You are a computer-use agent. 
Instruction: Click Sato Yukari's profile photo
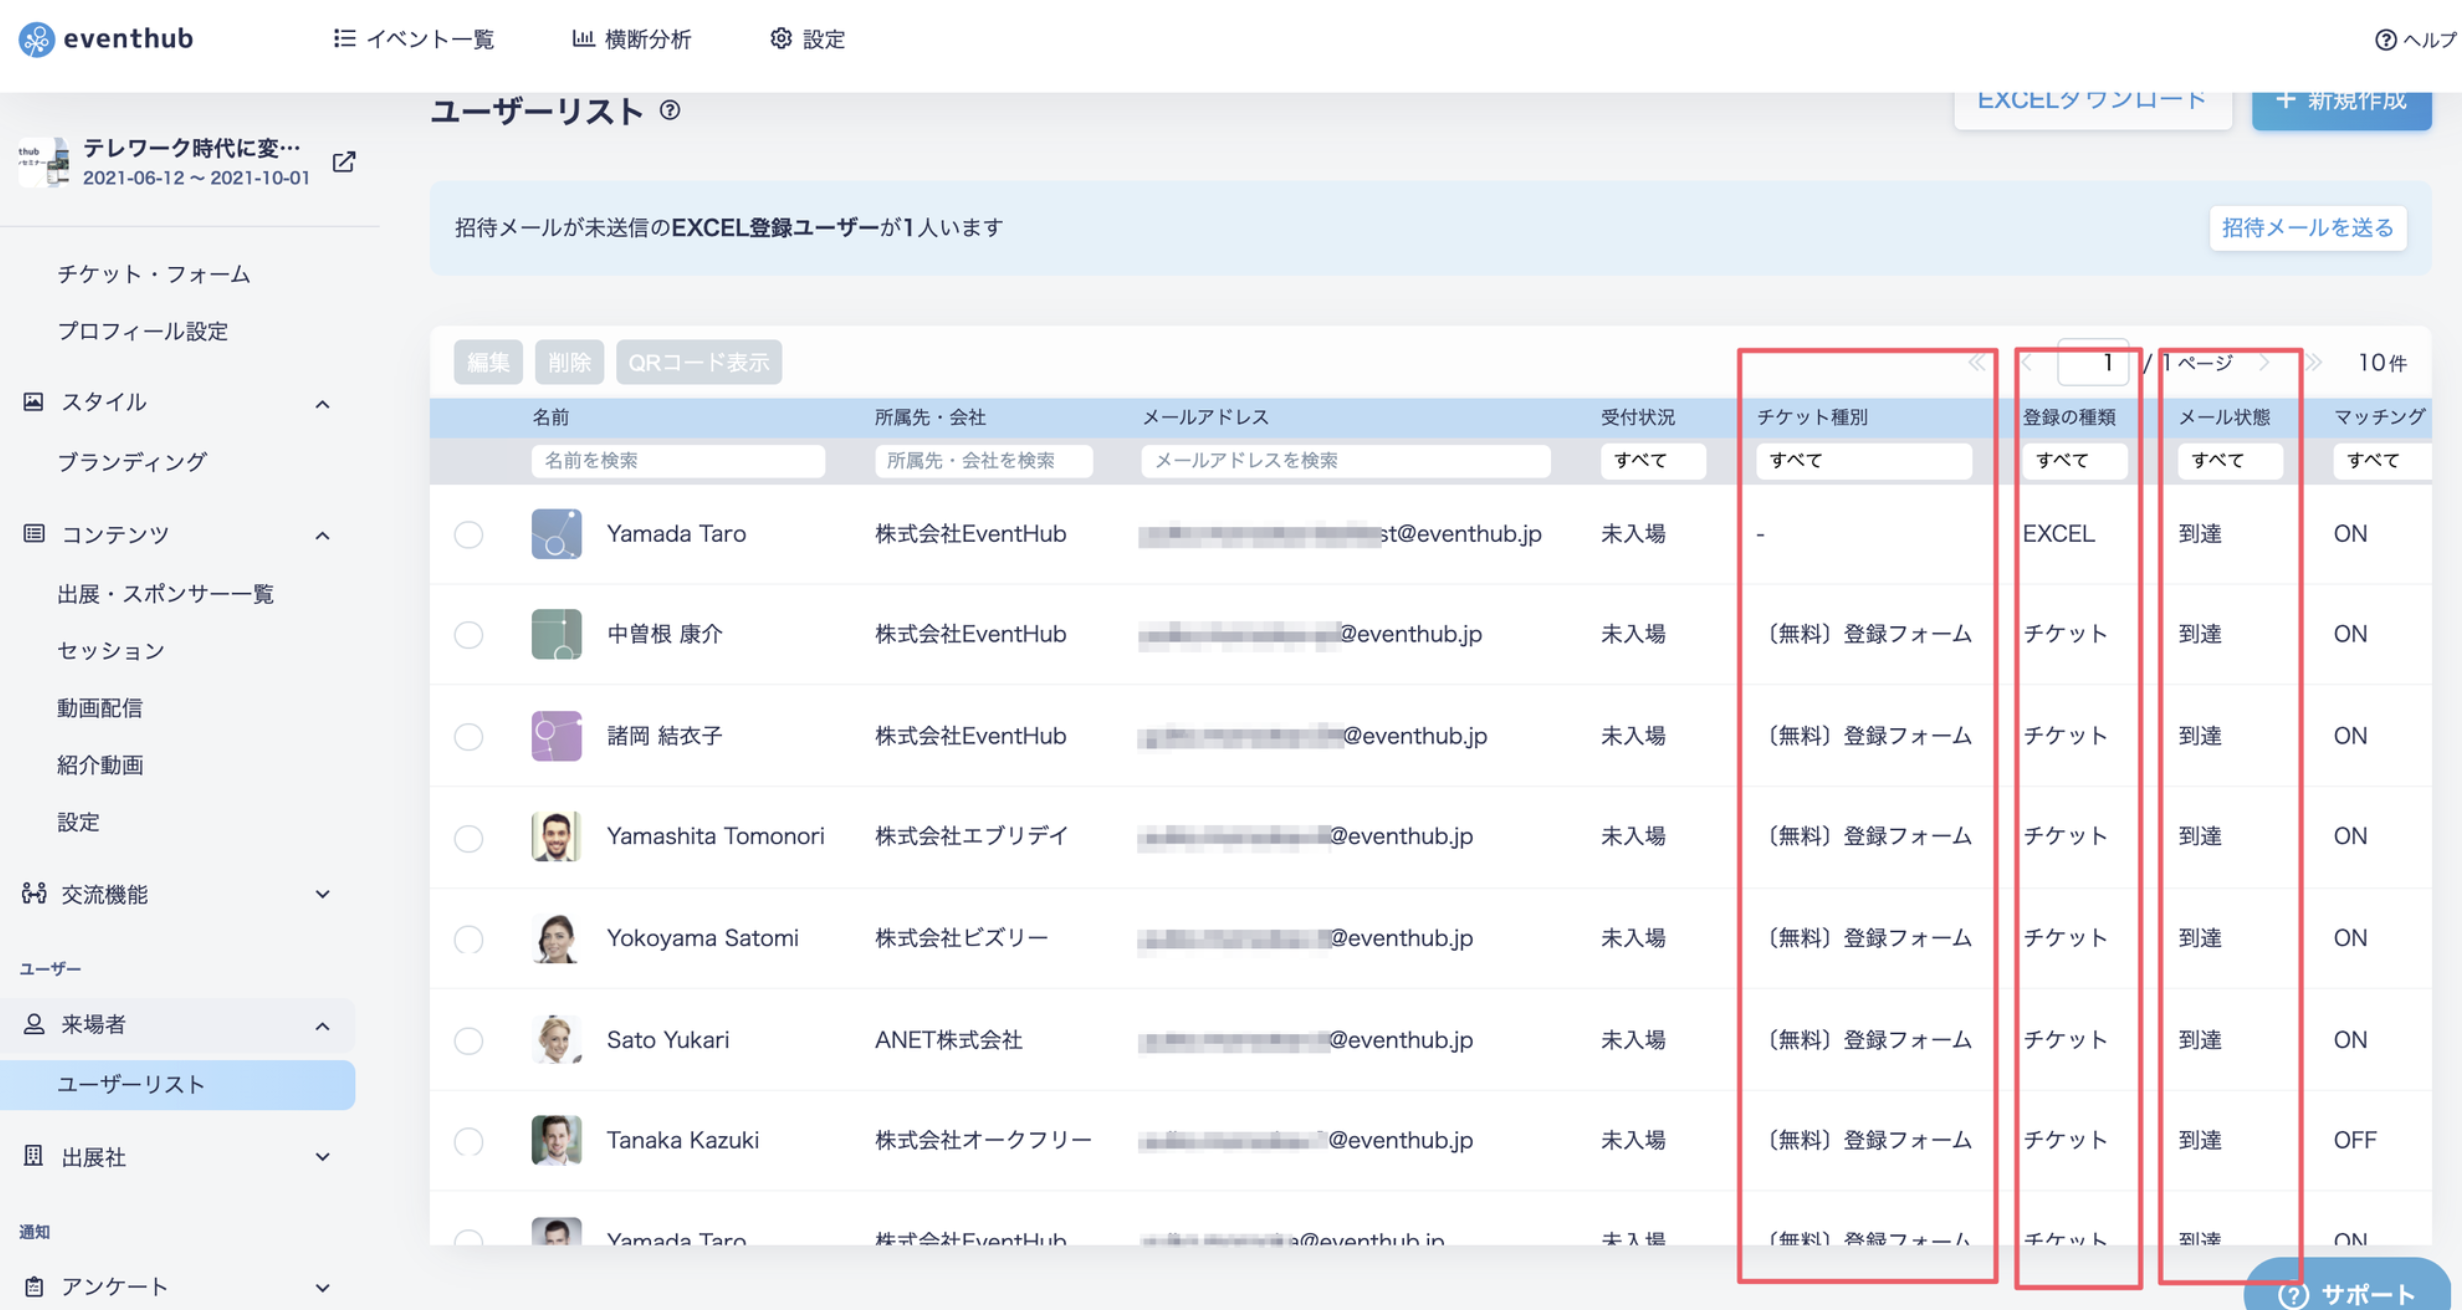coord(556,1039)
